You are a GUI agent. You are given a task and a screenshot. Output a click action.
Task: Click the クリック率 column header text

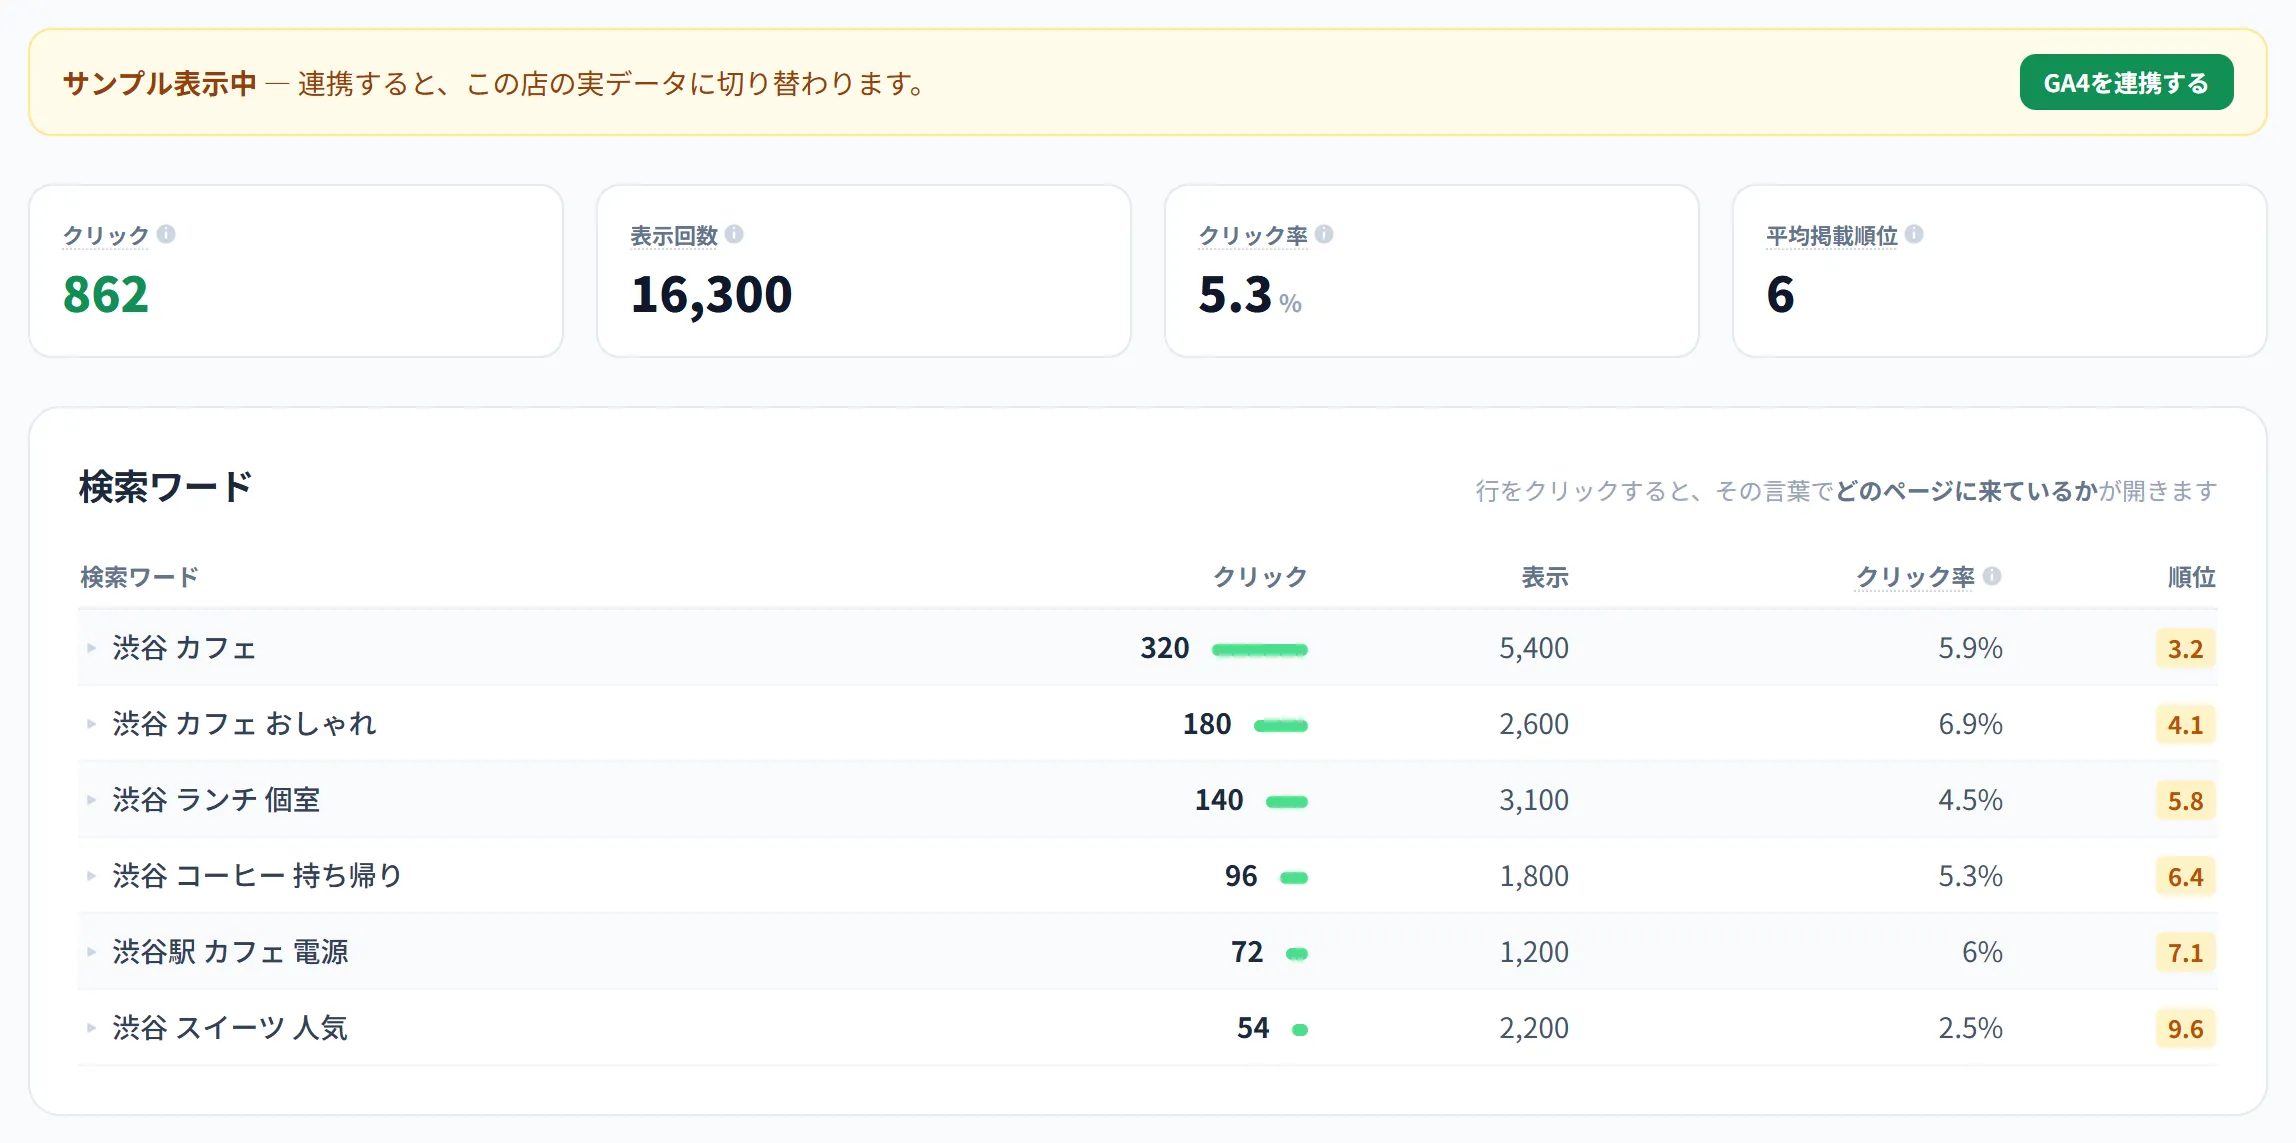(1915, 577)
